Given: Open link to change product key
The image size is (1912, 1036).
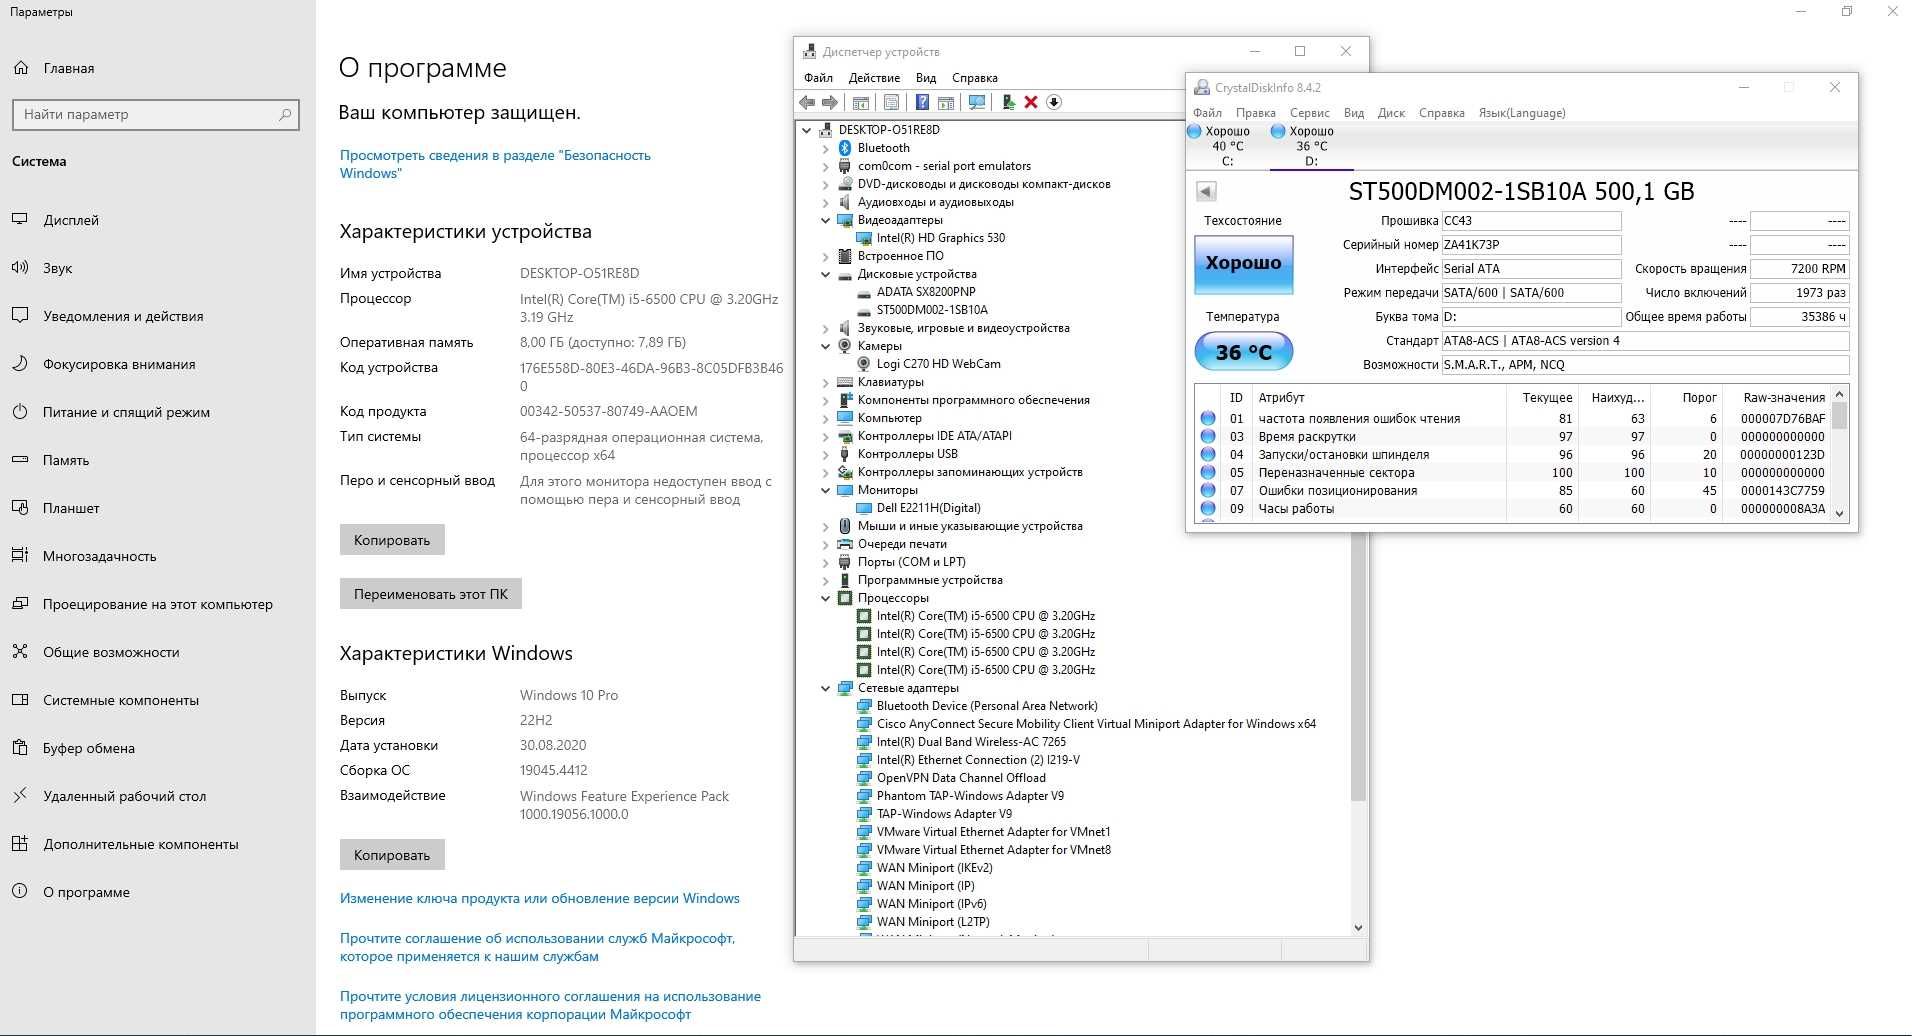Looking at the screenshot, I should [x=540, y=898].
